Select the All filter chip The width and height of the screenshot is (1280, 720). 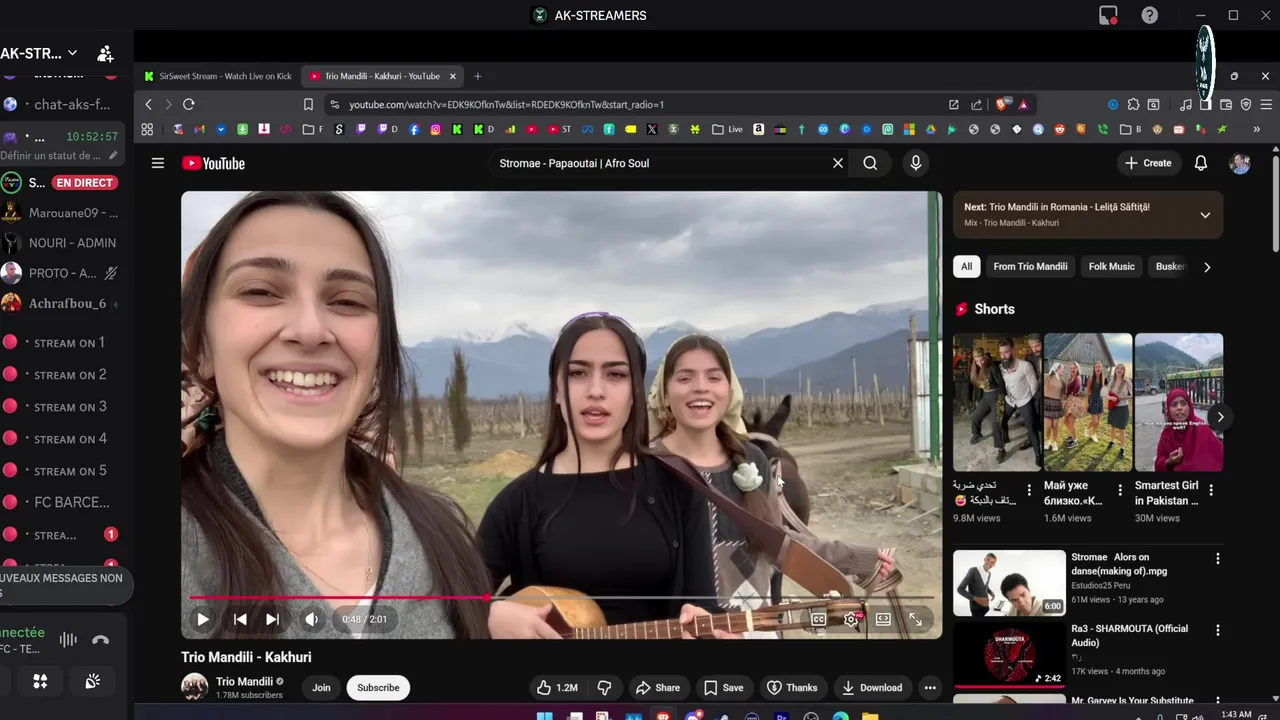tap(966, 266)
